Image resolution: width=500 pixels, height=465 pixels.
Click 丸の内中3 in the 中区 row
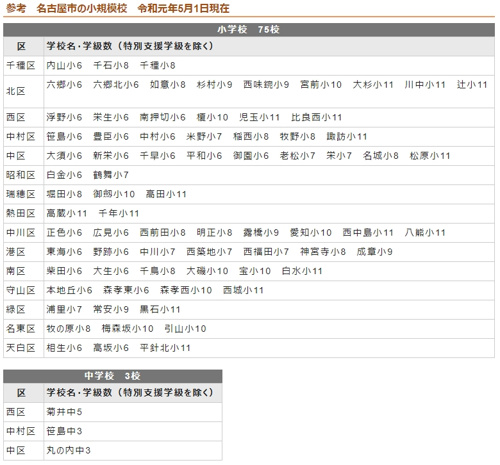pyautogui.click(x=68, y=451)
